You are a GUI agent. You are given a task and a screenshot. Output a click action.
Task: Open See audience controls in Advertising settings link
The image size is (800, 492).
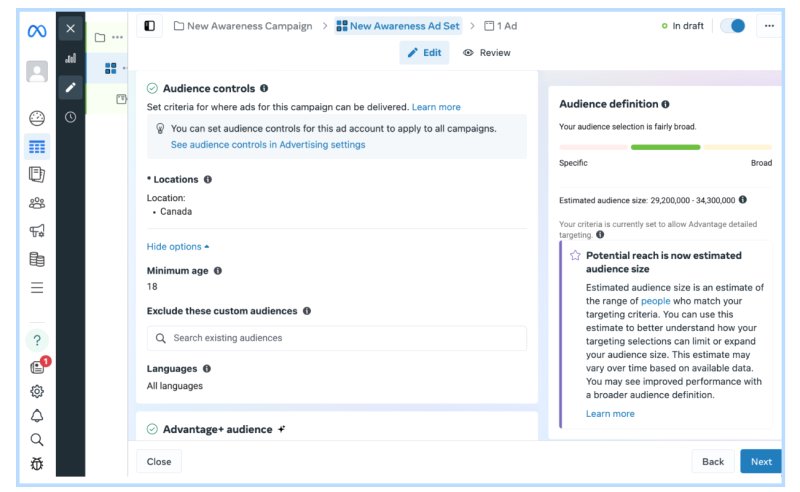point(268,145)
